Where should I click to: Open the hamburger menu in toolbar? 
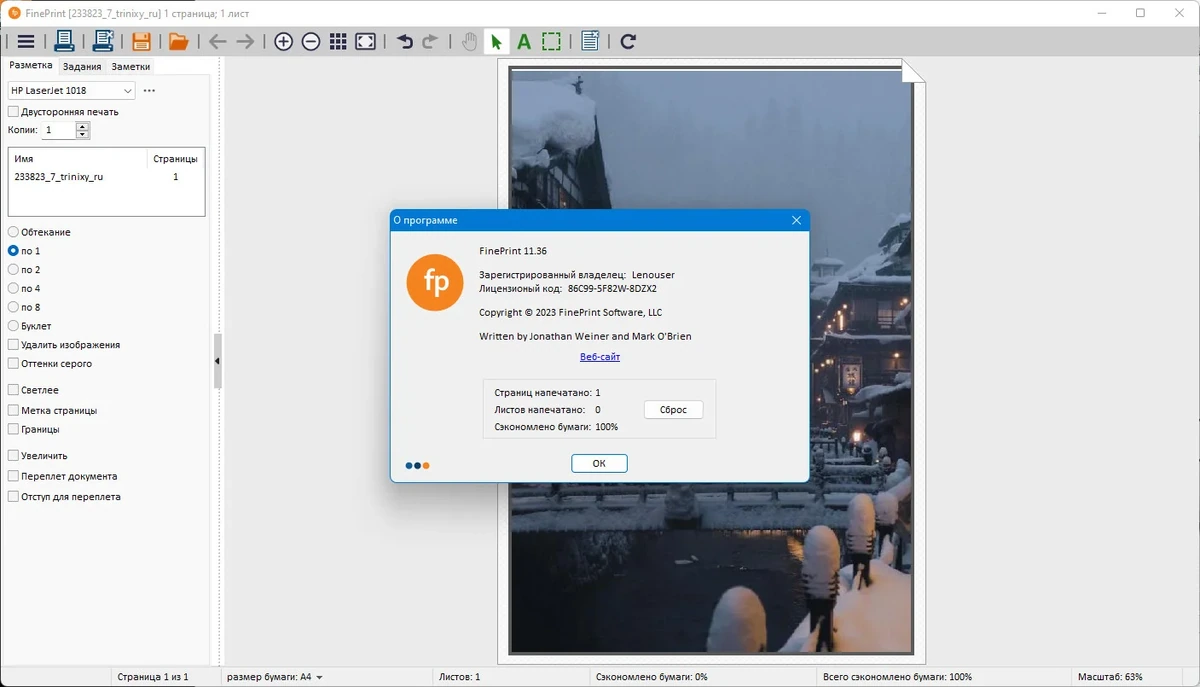(26, 41)
